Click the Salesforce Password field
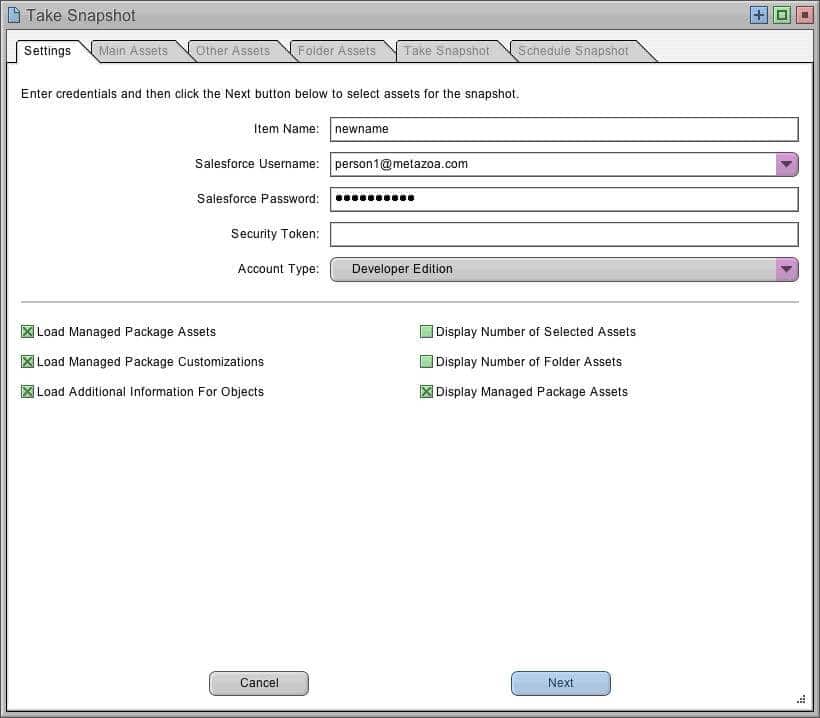This screenshot has width=820, height=718. click(564, 199)
